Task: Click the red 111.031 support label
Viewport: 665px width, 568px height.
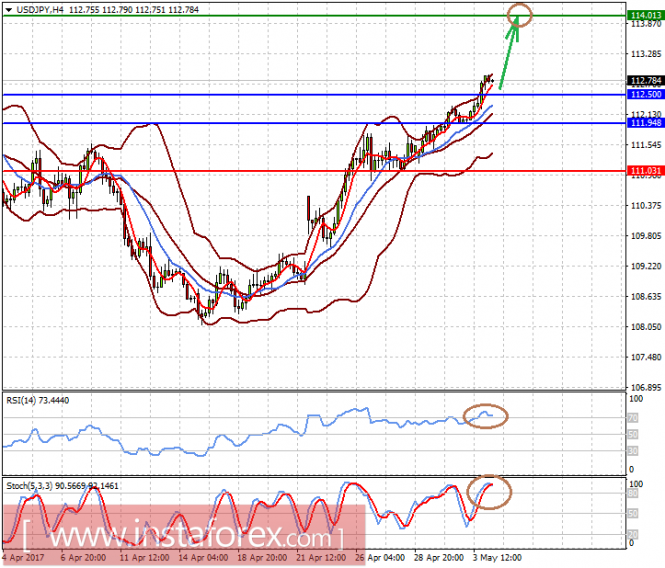Action: point(645,171)
